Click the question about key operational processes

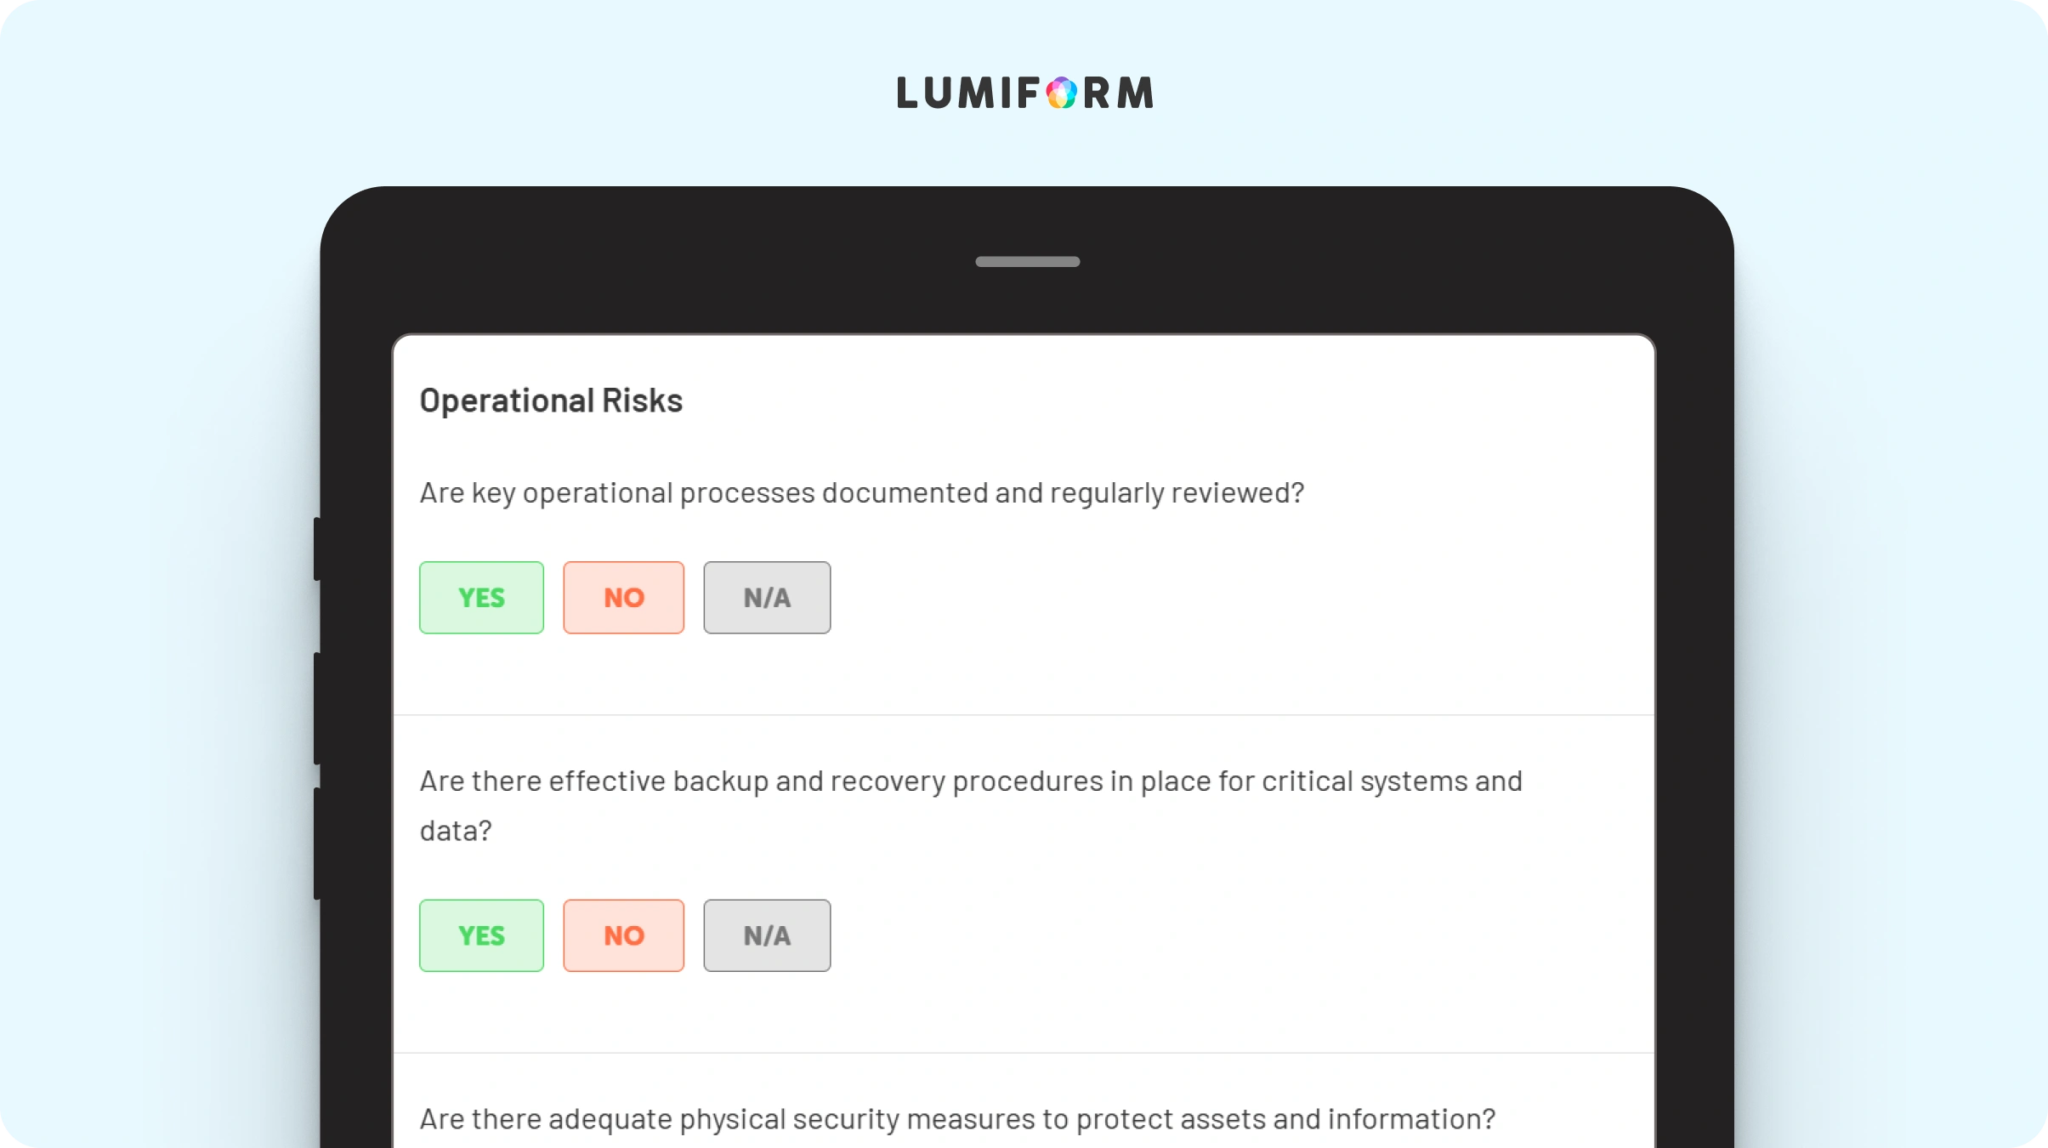click(x=862, y=493)
